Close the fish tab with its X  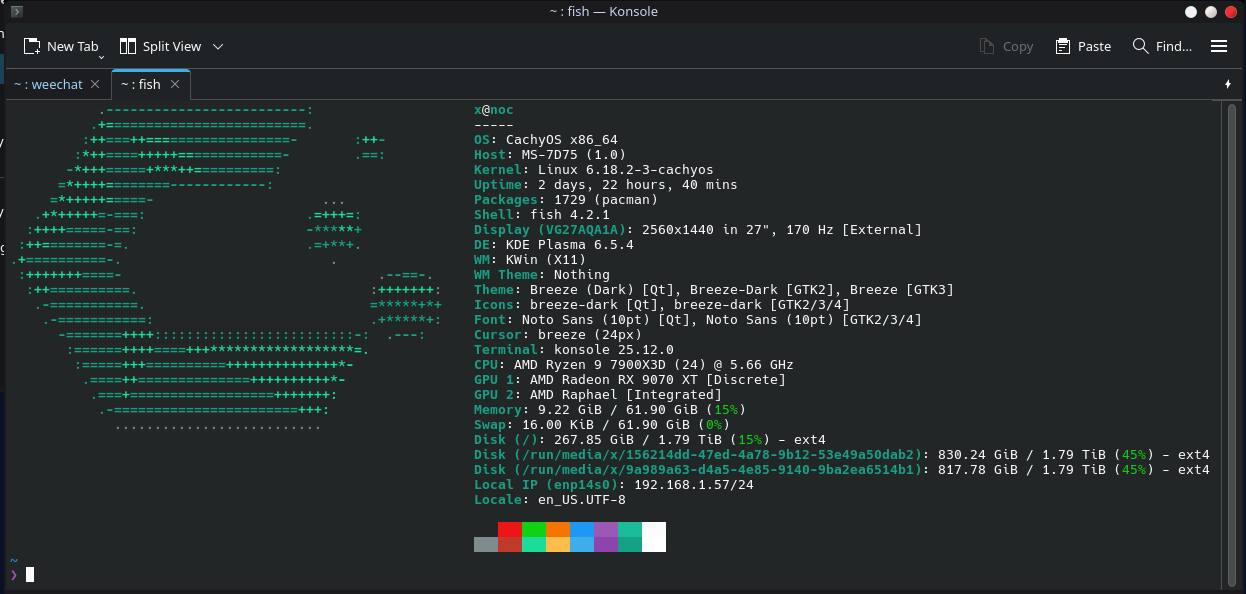175,85
